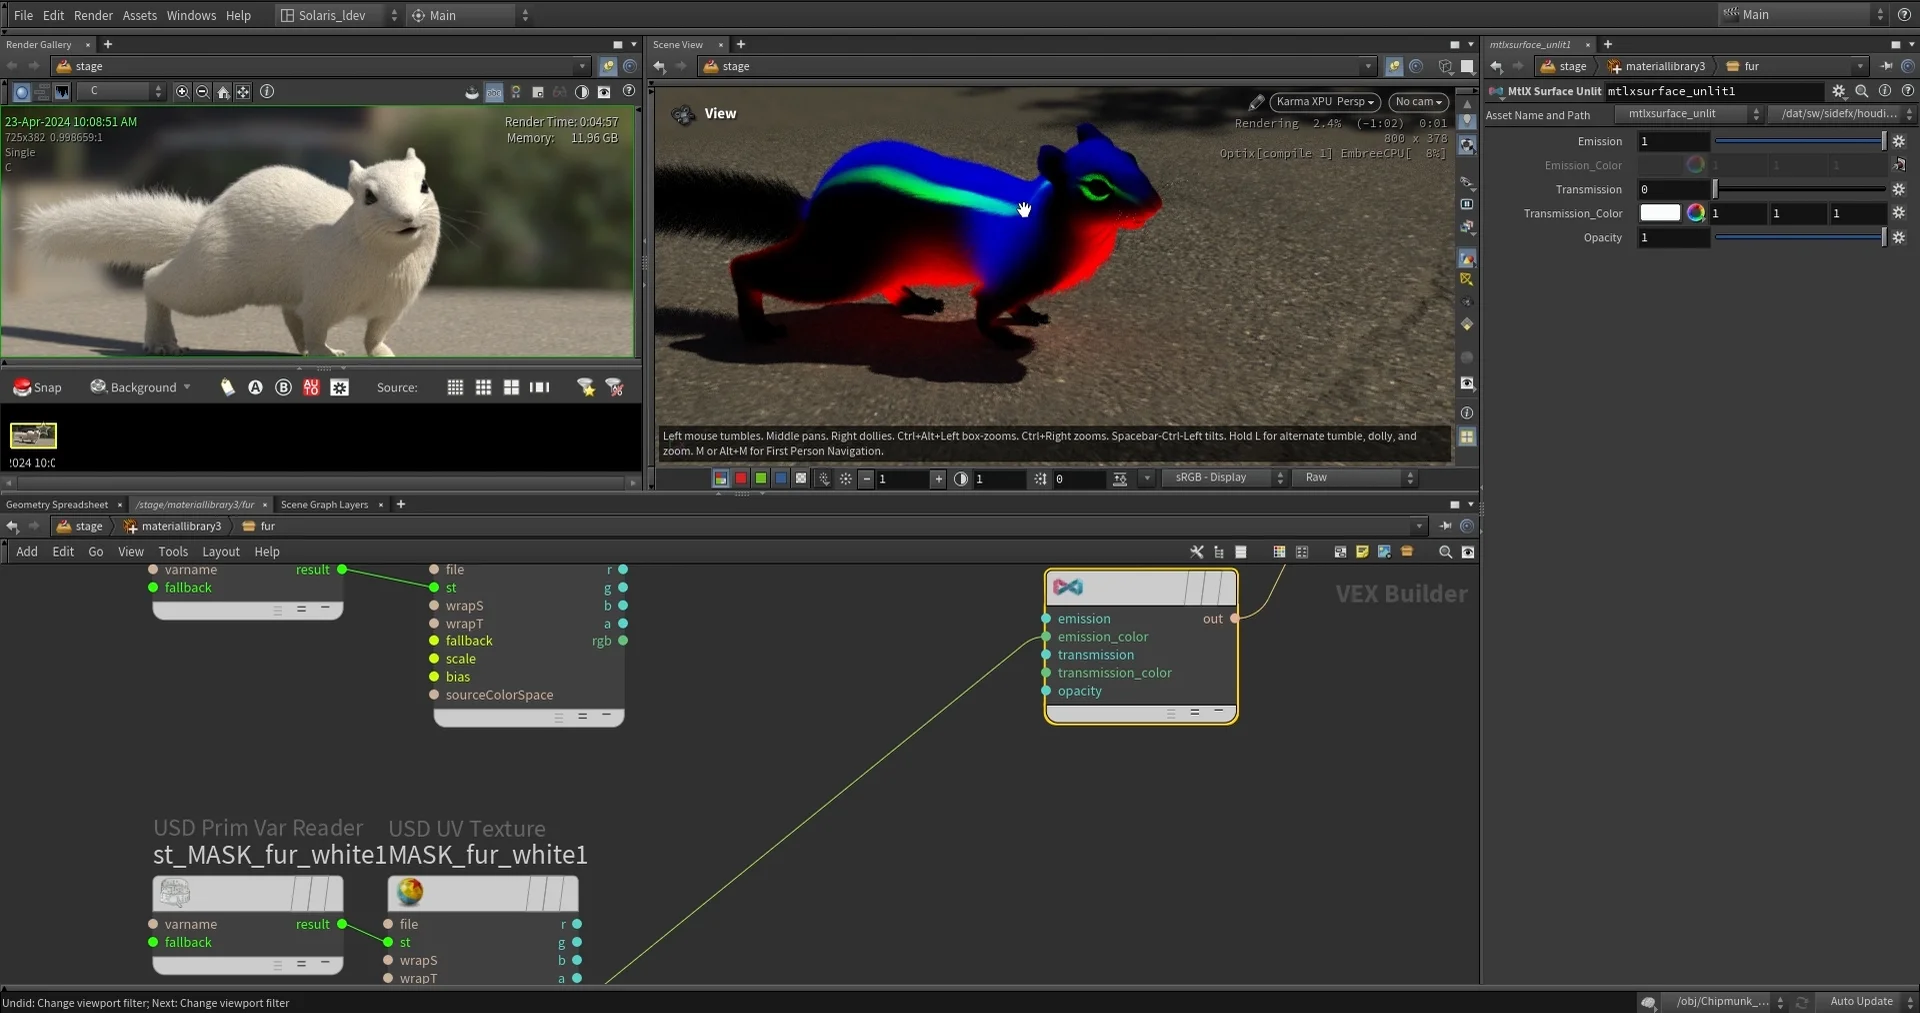The height and width of the screenshot is (1013, 1920).
Task: Change sRGB - Display color space dropdown
Action: click(1224, 478)
